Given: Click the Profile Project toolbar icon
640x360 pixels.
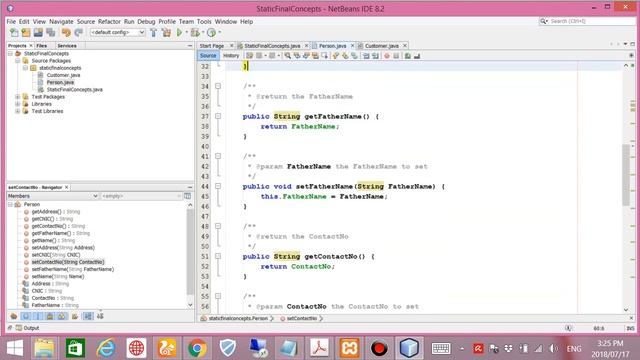Looking at the screenshot, I should (211, 33).
